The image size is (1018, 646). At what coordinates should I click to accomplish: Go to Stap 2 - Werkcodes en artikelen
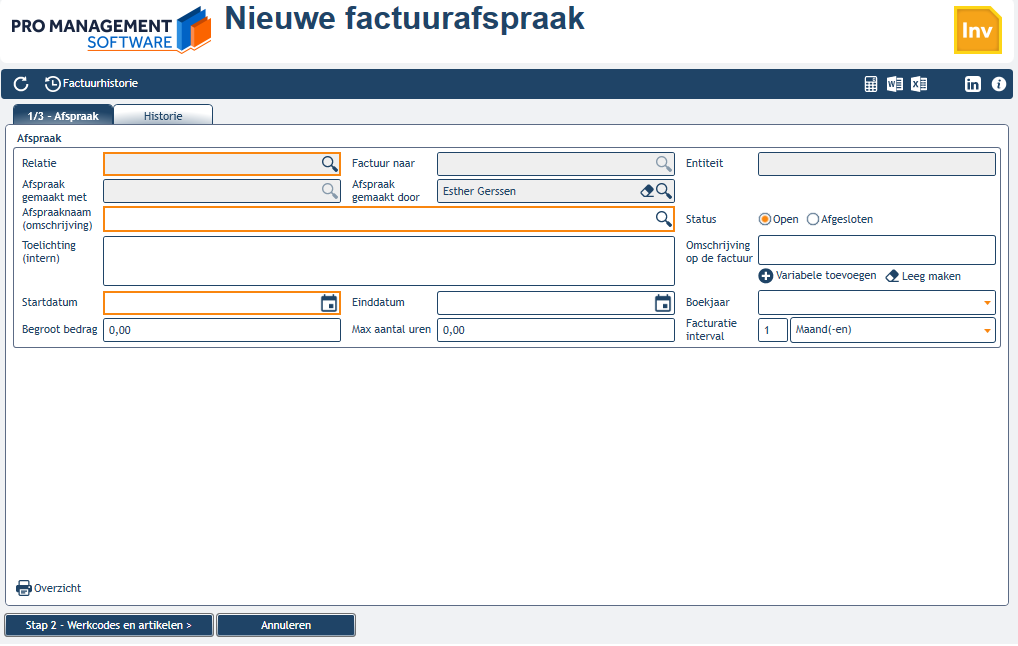click(x=109, y=625)
